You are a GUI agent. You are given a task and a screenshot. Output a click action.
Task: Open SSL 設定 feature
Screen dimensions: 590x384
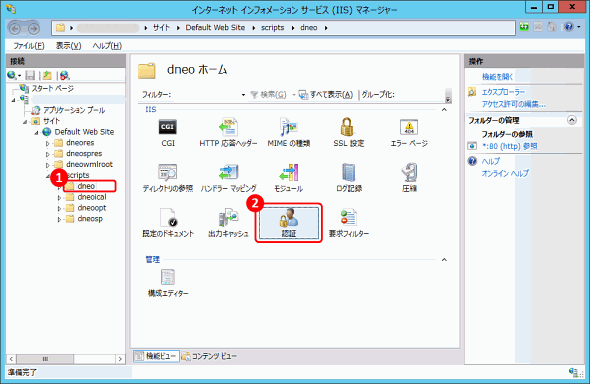point(348,132)
